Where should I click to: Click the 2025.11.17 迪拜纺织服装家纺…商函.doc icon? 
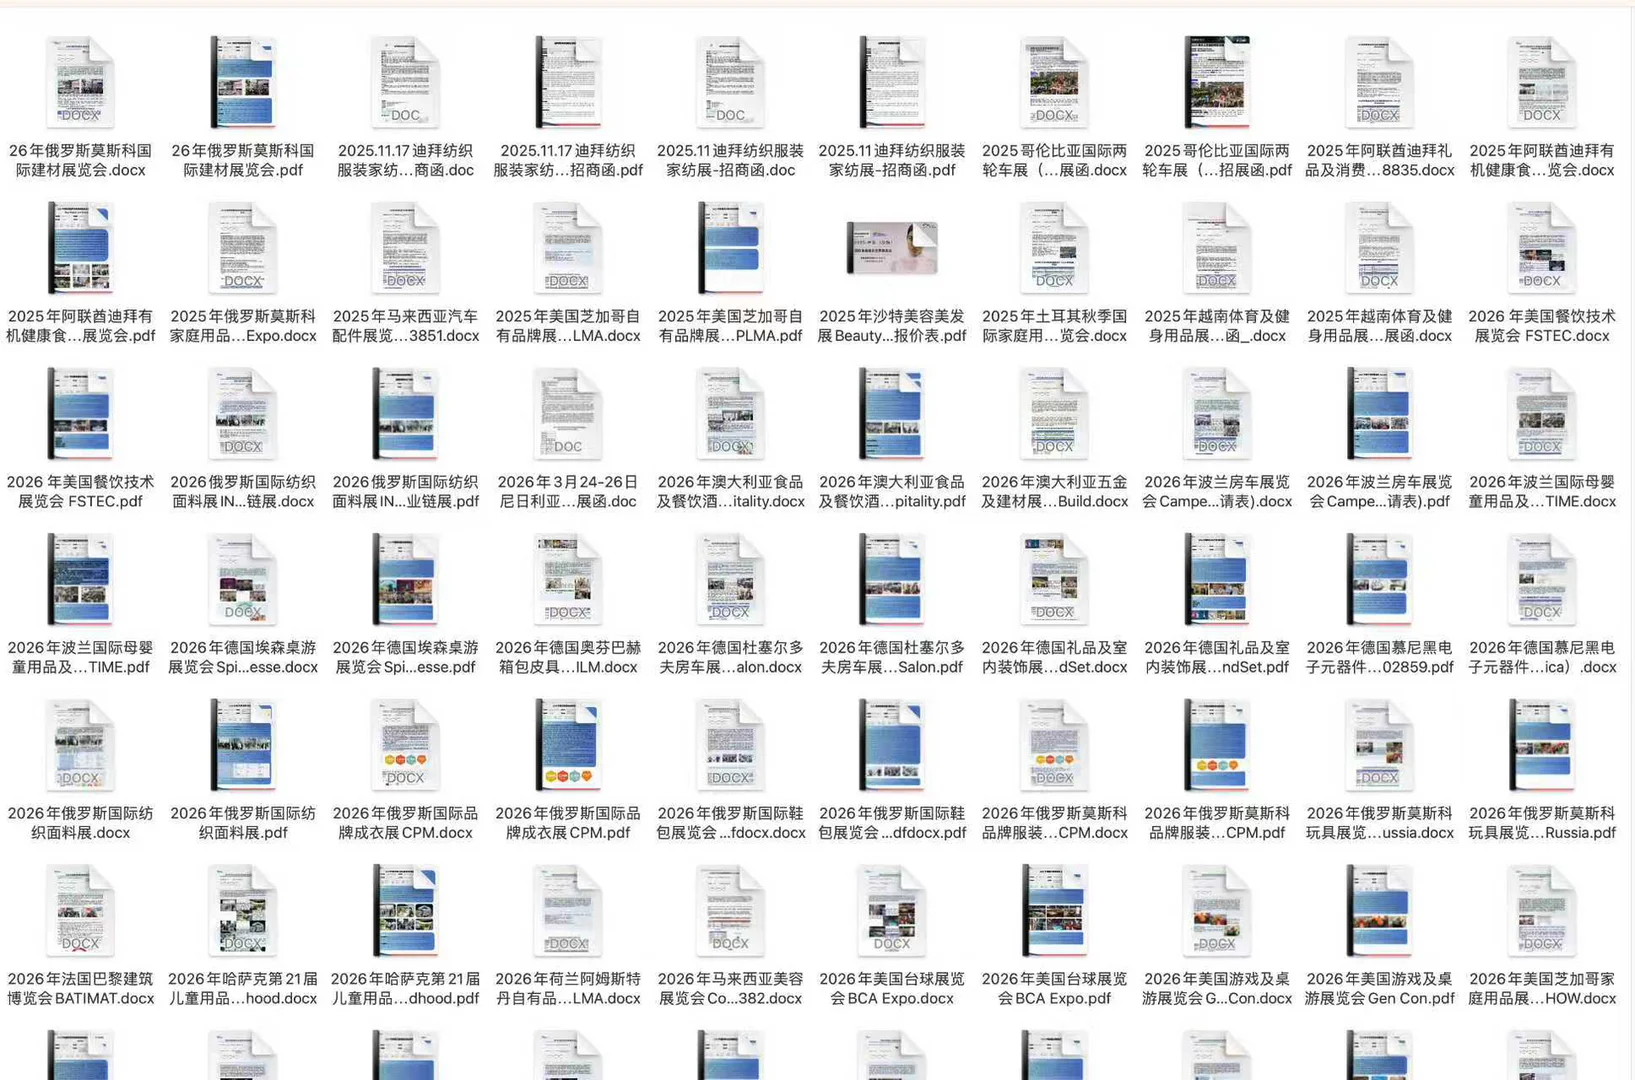point(405,82)
